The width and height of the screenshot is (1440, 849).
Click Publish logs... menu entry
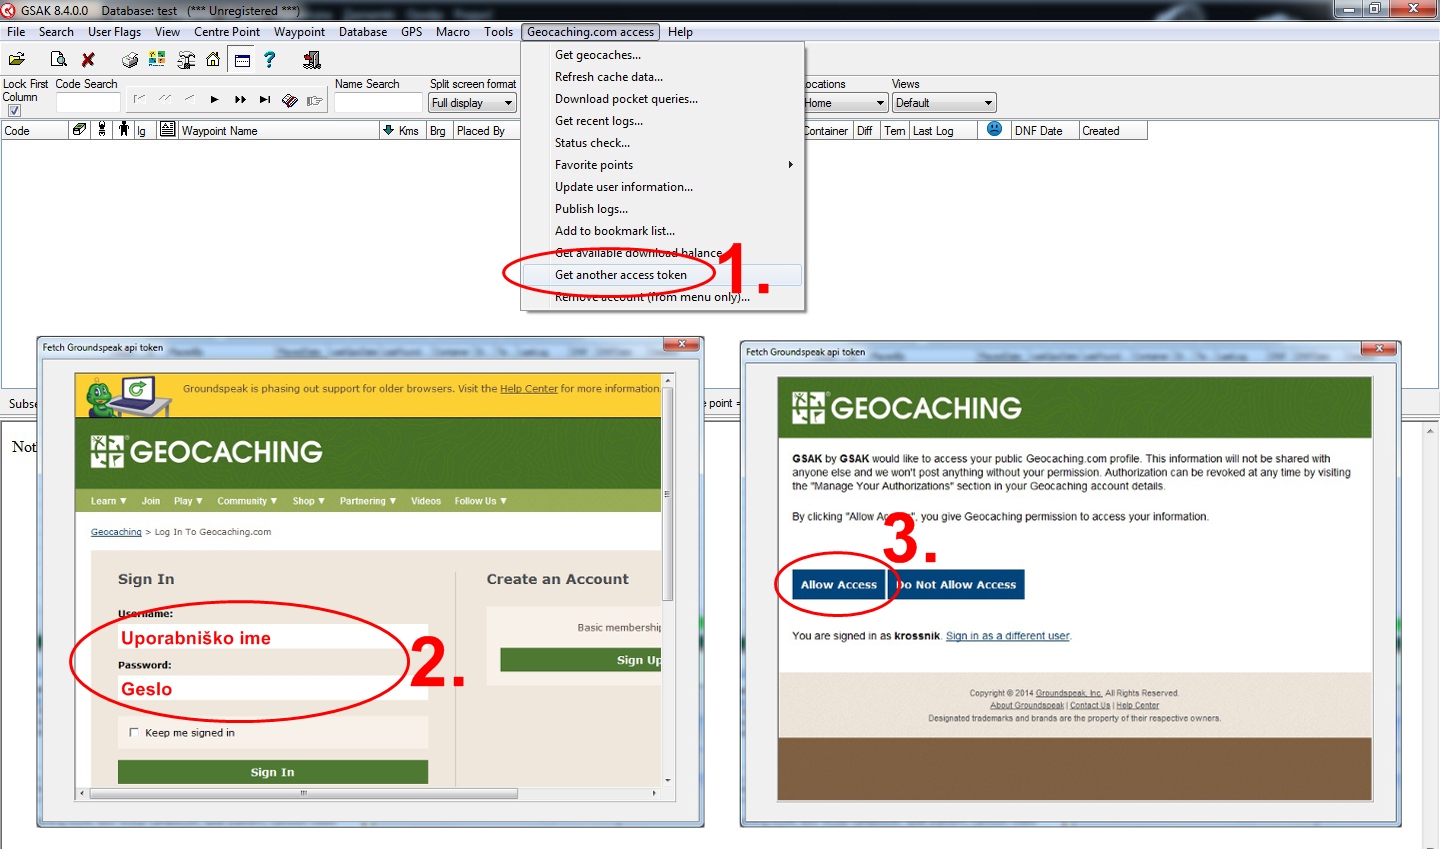tap(663, 209)
